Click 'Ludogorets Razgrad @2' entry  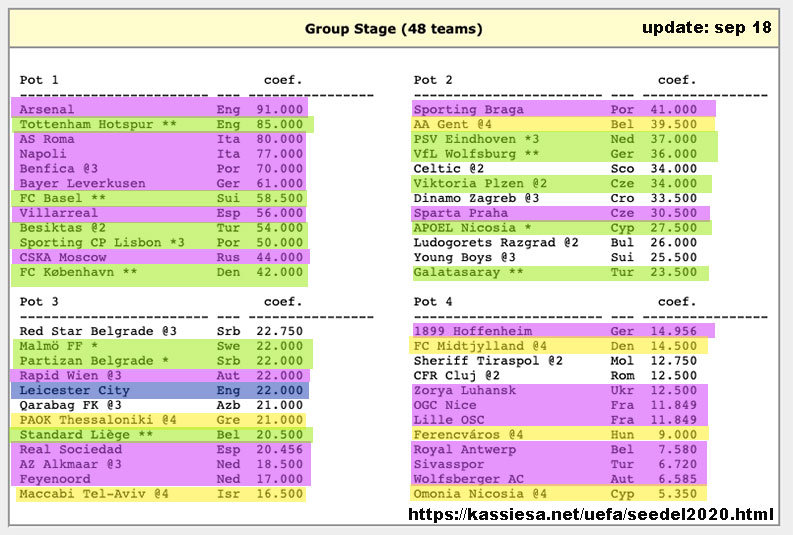point(496,242)
